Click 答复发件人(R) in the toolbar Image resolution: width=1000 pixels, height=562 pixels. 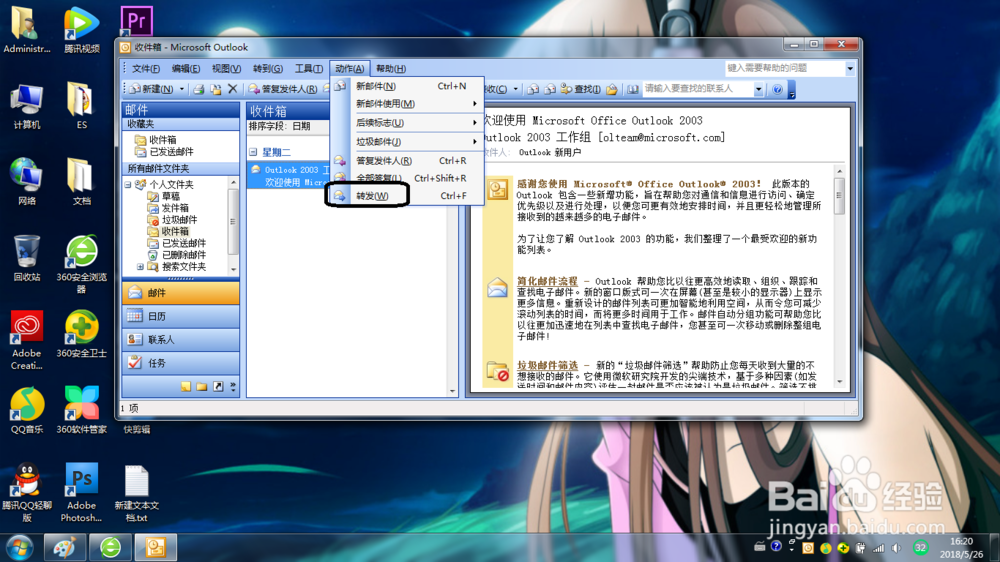[283, 89]
